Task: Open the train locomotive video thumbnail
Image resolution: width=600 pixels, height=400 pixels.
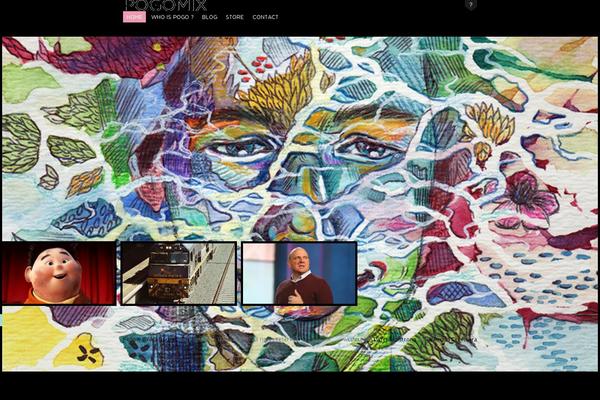Action: click(179, 273)
